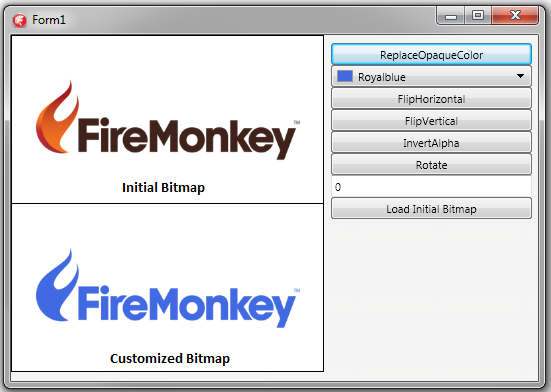Click the FlipVertical button
The image size is (551, 392).
click(x=431, y=121)
